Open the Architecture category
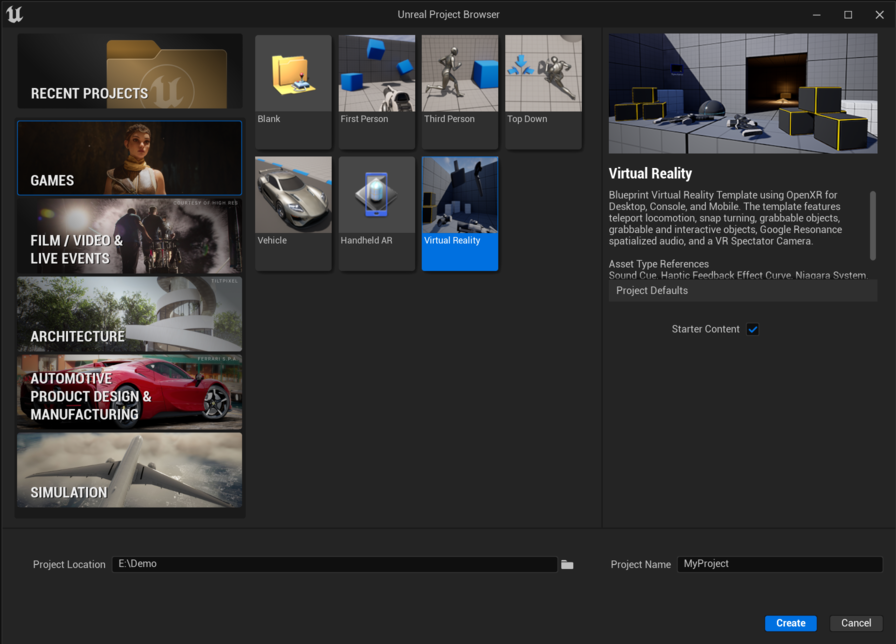 (128, 315)
